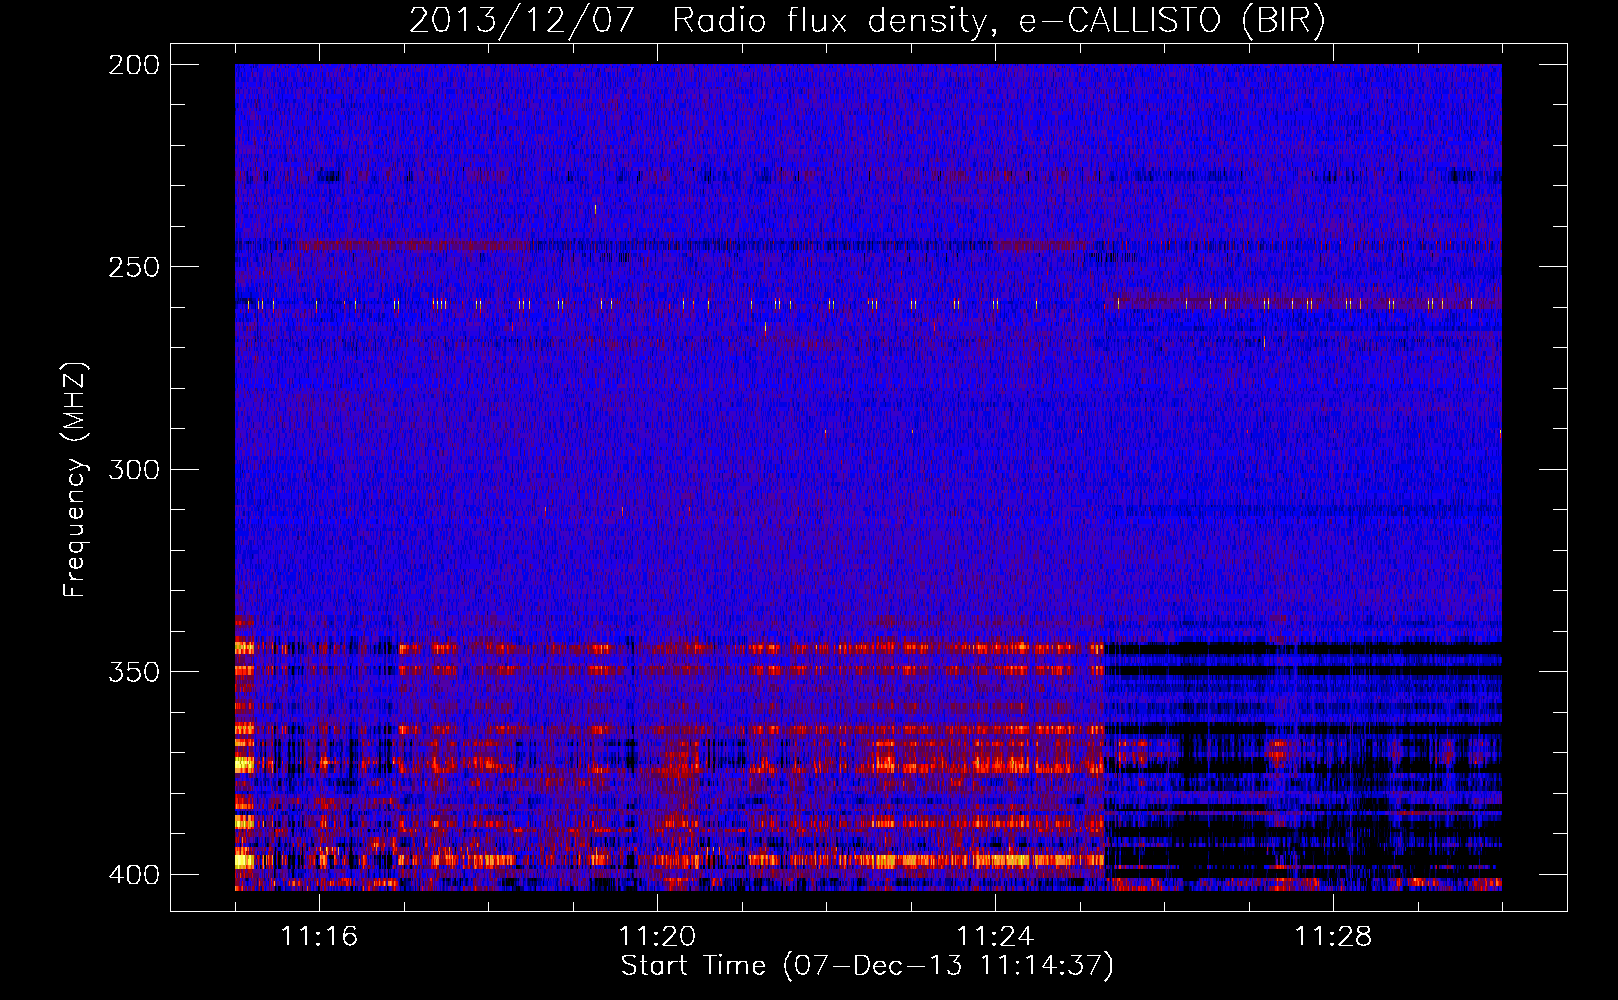Screen dimensions: 1618x1000
Task: Click the 'Start Time (07-Dec-13 11:14:37)' axis label
Action: point(867,966)
